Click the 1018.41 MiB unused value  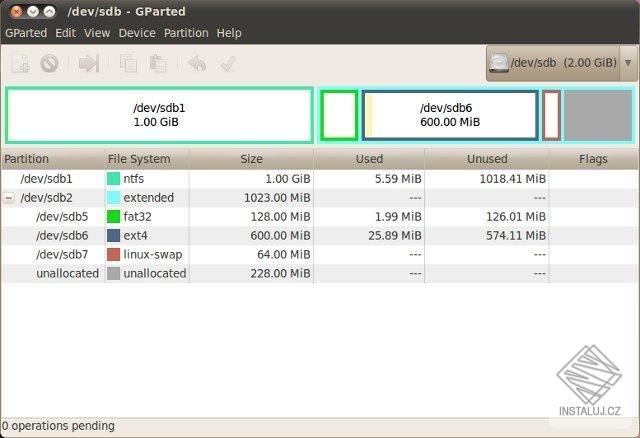pos(512,179)
